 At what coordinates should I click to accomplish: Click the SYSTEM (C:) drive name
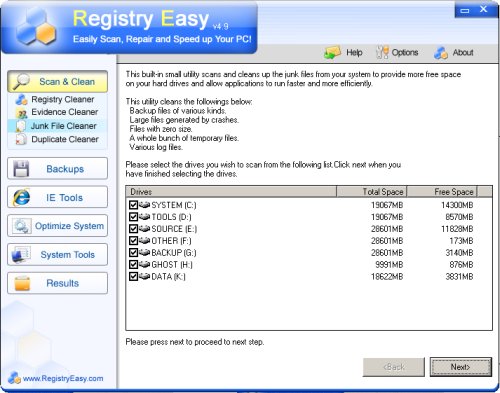tap(174, 205)
